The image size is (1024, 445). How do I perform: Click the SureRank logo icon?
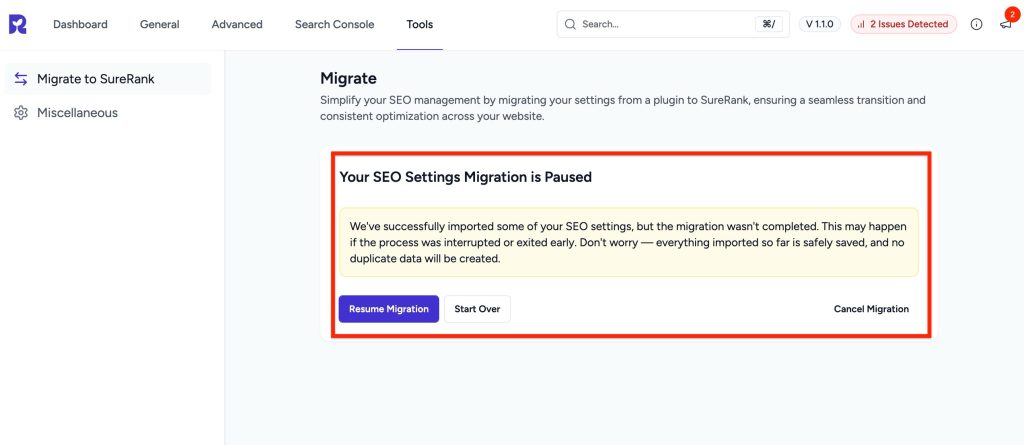click(x=18, y=24)
